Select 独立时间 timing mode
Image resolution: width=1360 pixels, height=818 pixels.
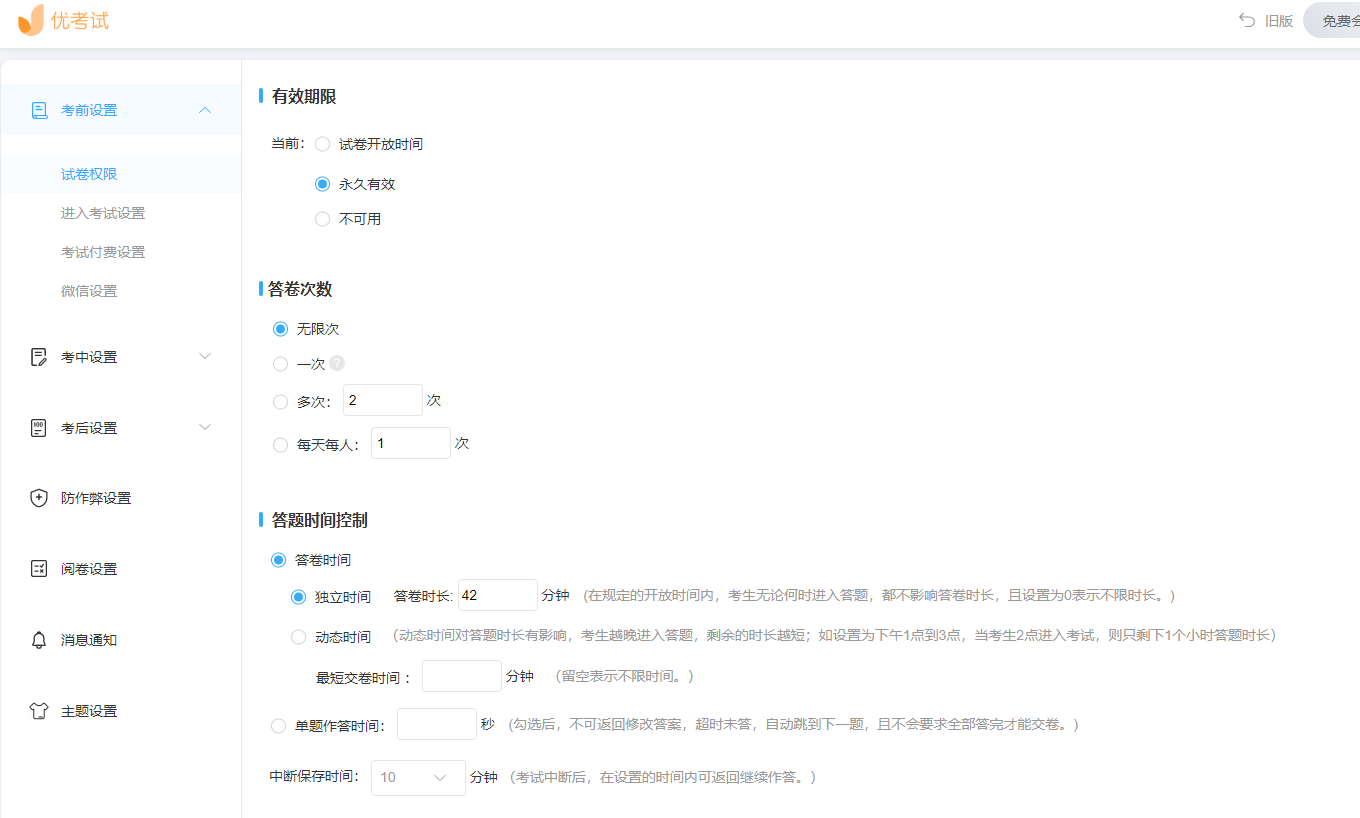[298, 597]
